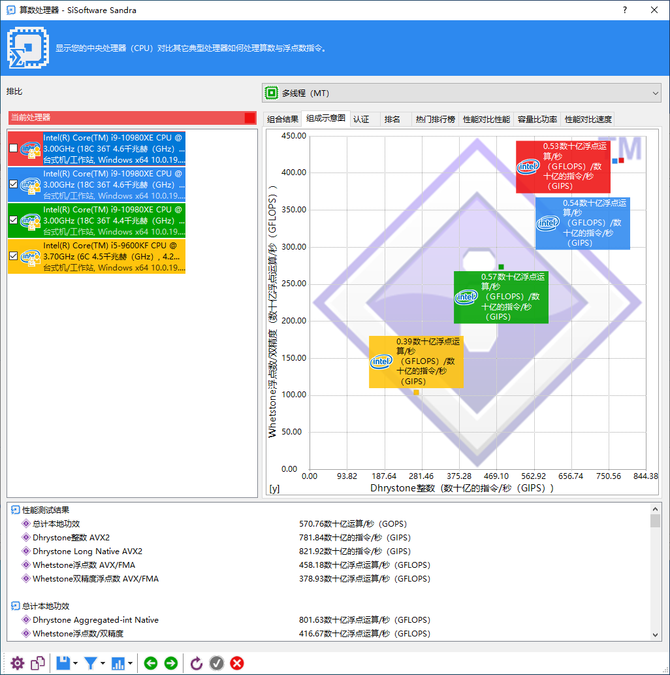This screenshot has width=670, height=675.
Task: Click Intel icon in green i9-10980XE row
Action: pyautogui.click(x=30, y=221)
